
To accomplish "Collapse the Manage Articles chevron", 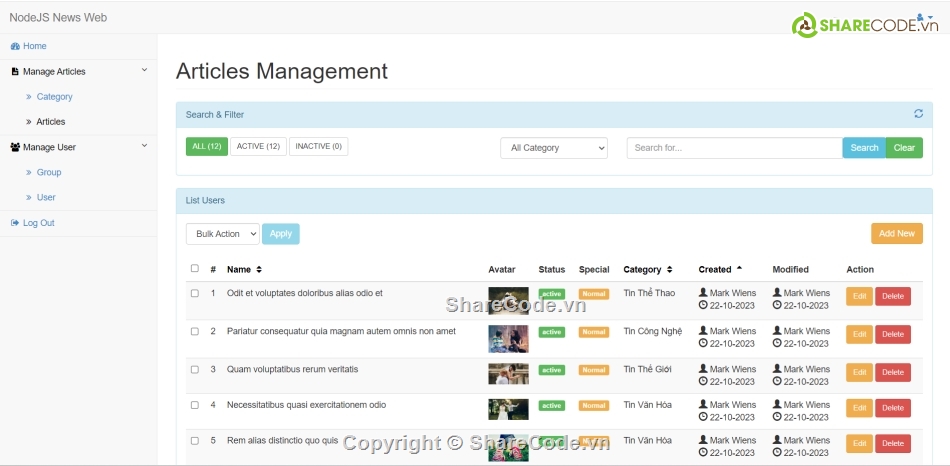I will 144,71.
